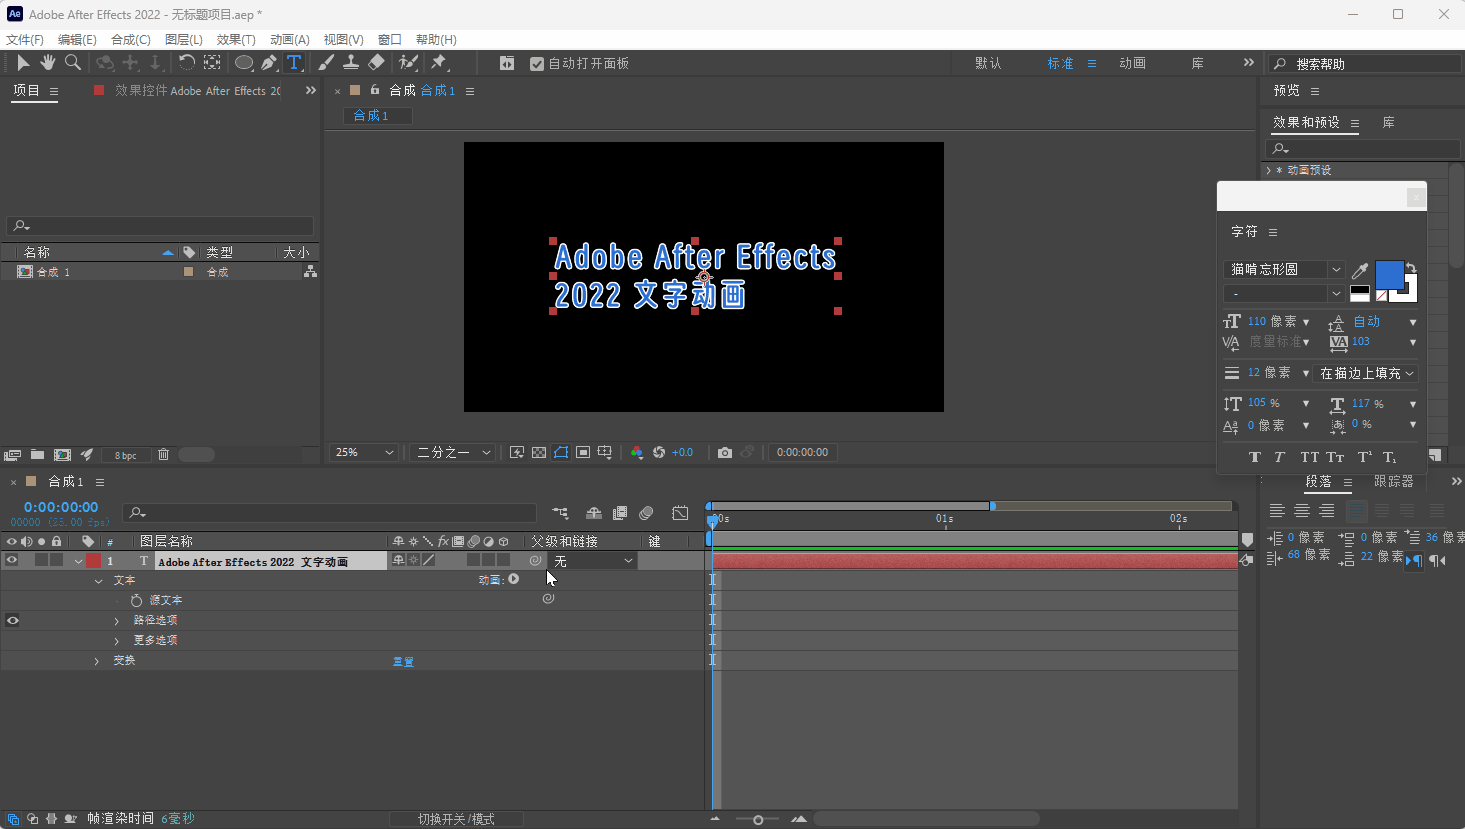Click the 重置 transform link
The width and height of the screenshot is (1465, 829).
tap(403, 662)
